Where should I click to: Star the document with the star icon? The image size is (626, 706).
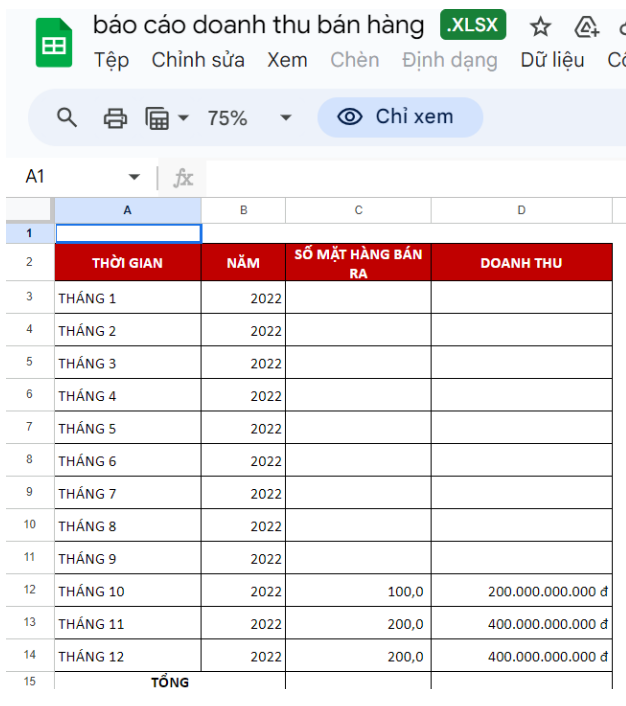540,27
